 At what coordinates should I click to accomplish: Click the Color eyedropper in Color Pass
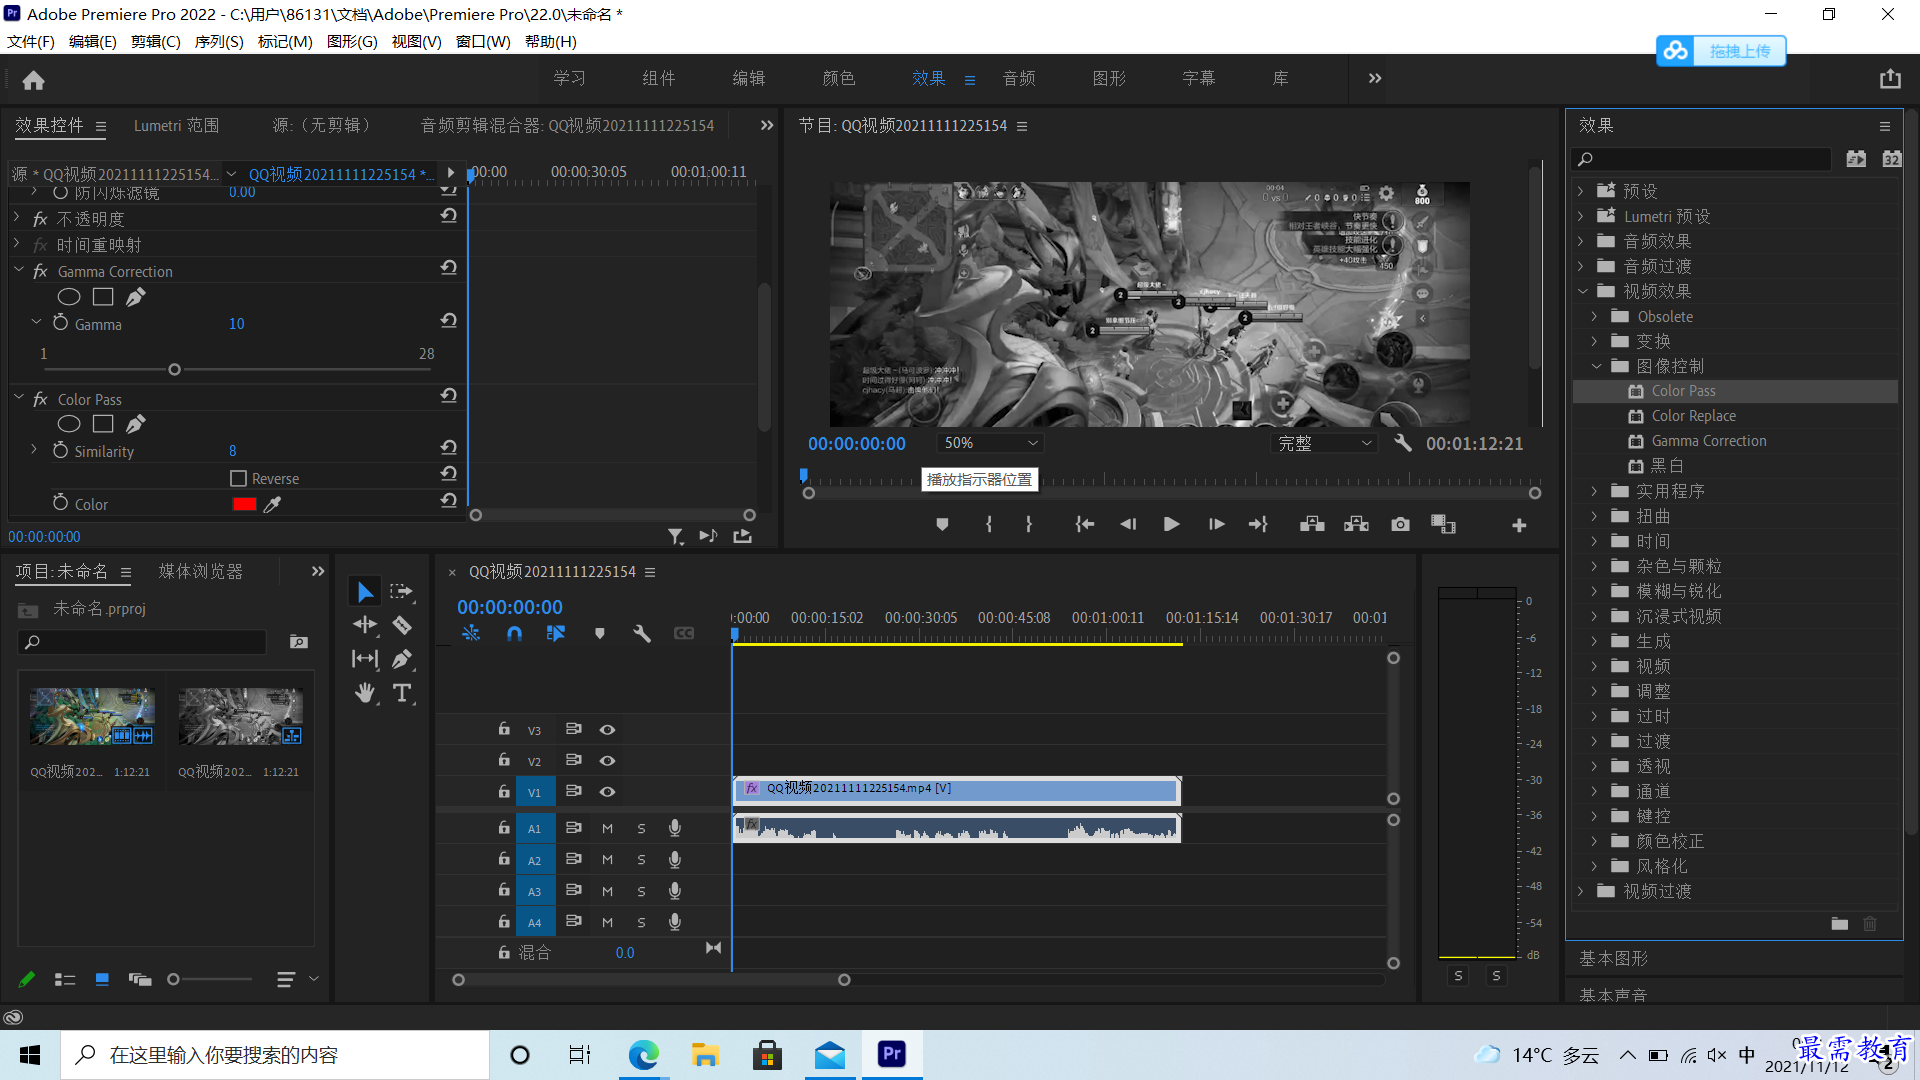click(272, 504)
